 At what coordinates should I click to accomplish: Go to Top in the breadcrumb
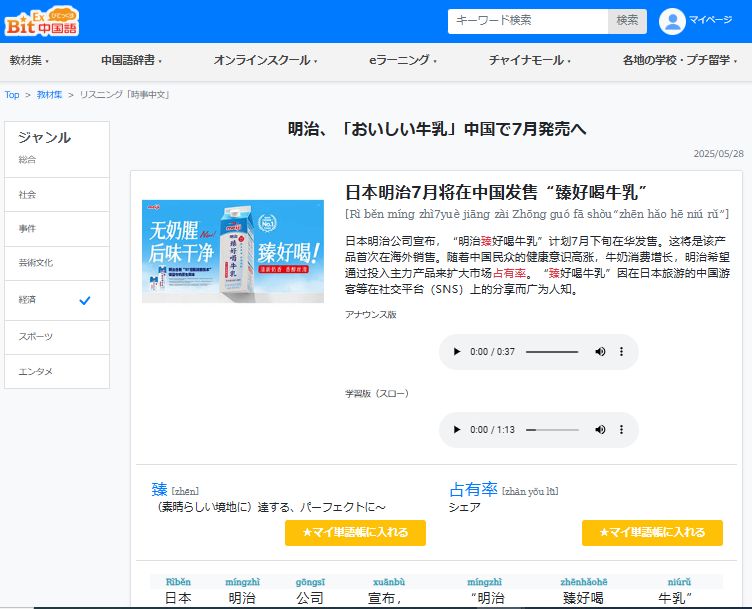click(12, 95)
